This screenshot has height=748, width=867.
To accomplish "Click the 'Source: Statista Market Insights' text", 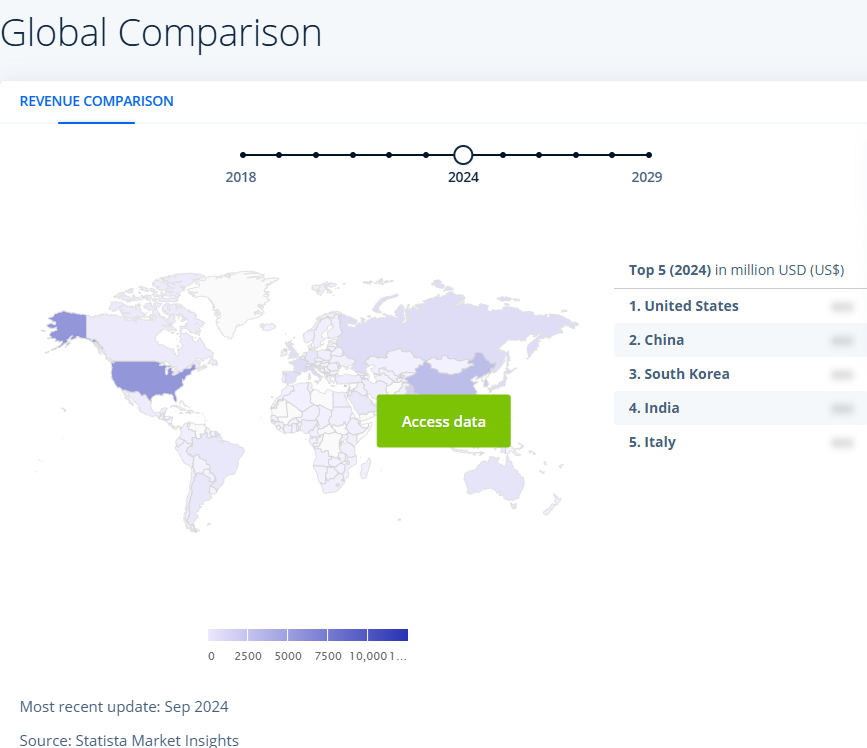I will click(129, 740).
